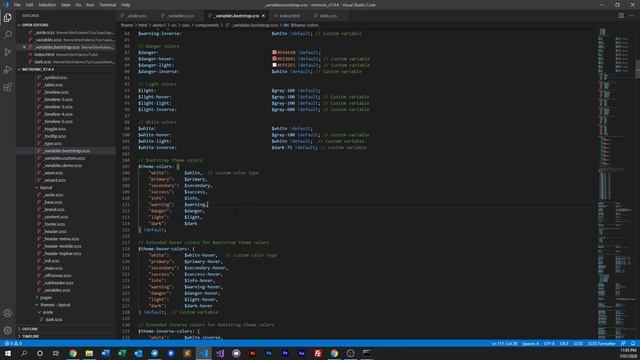Close the _variables.bootstrap.scss tab
This screenshot has width=640, height=360.
(263, 16)
